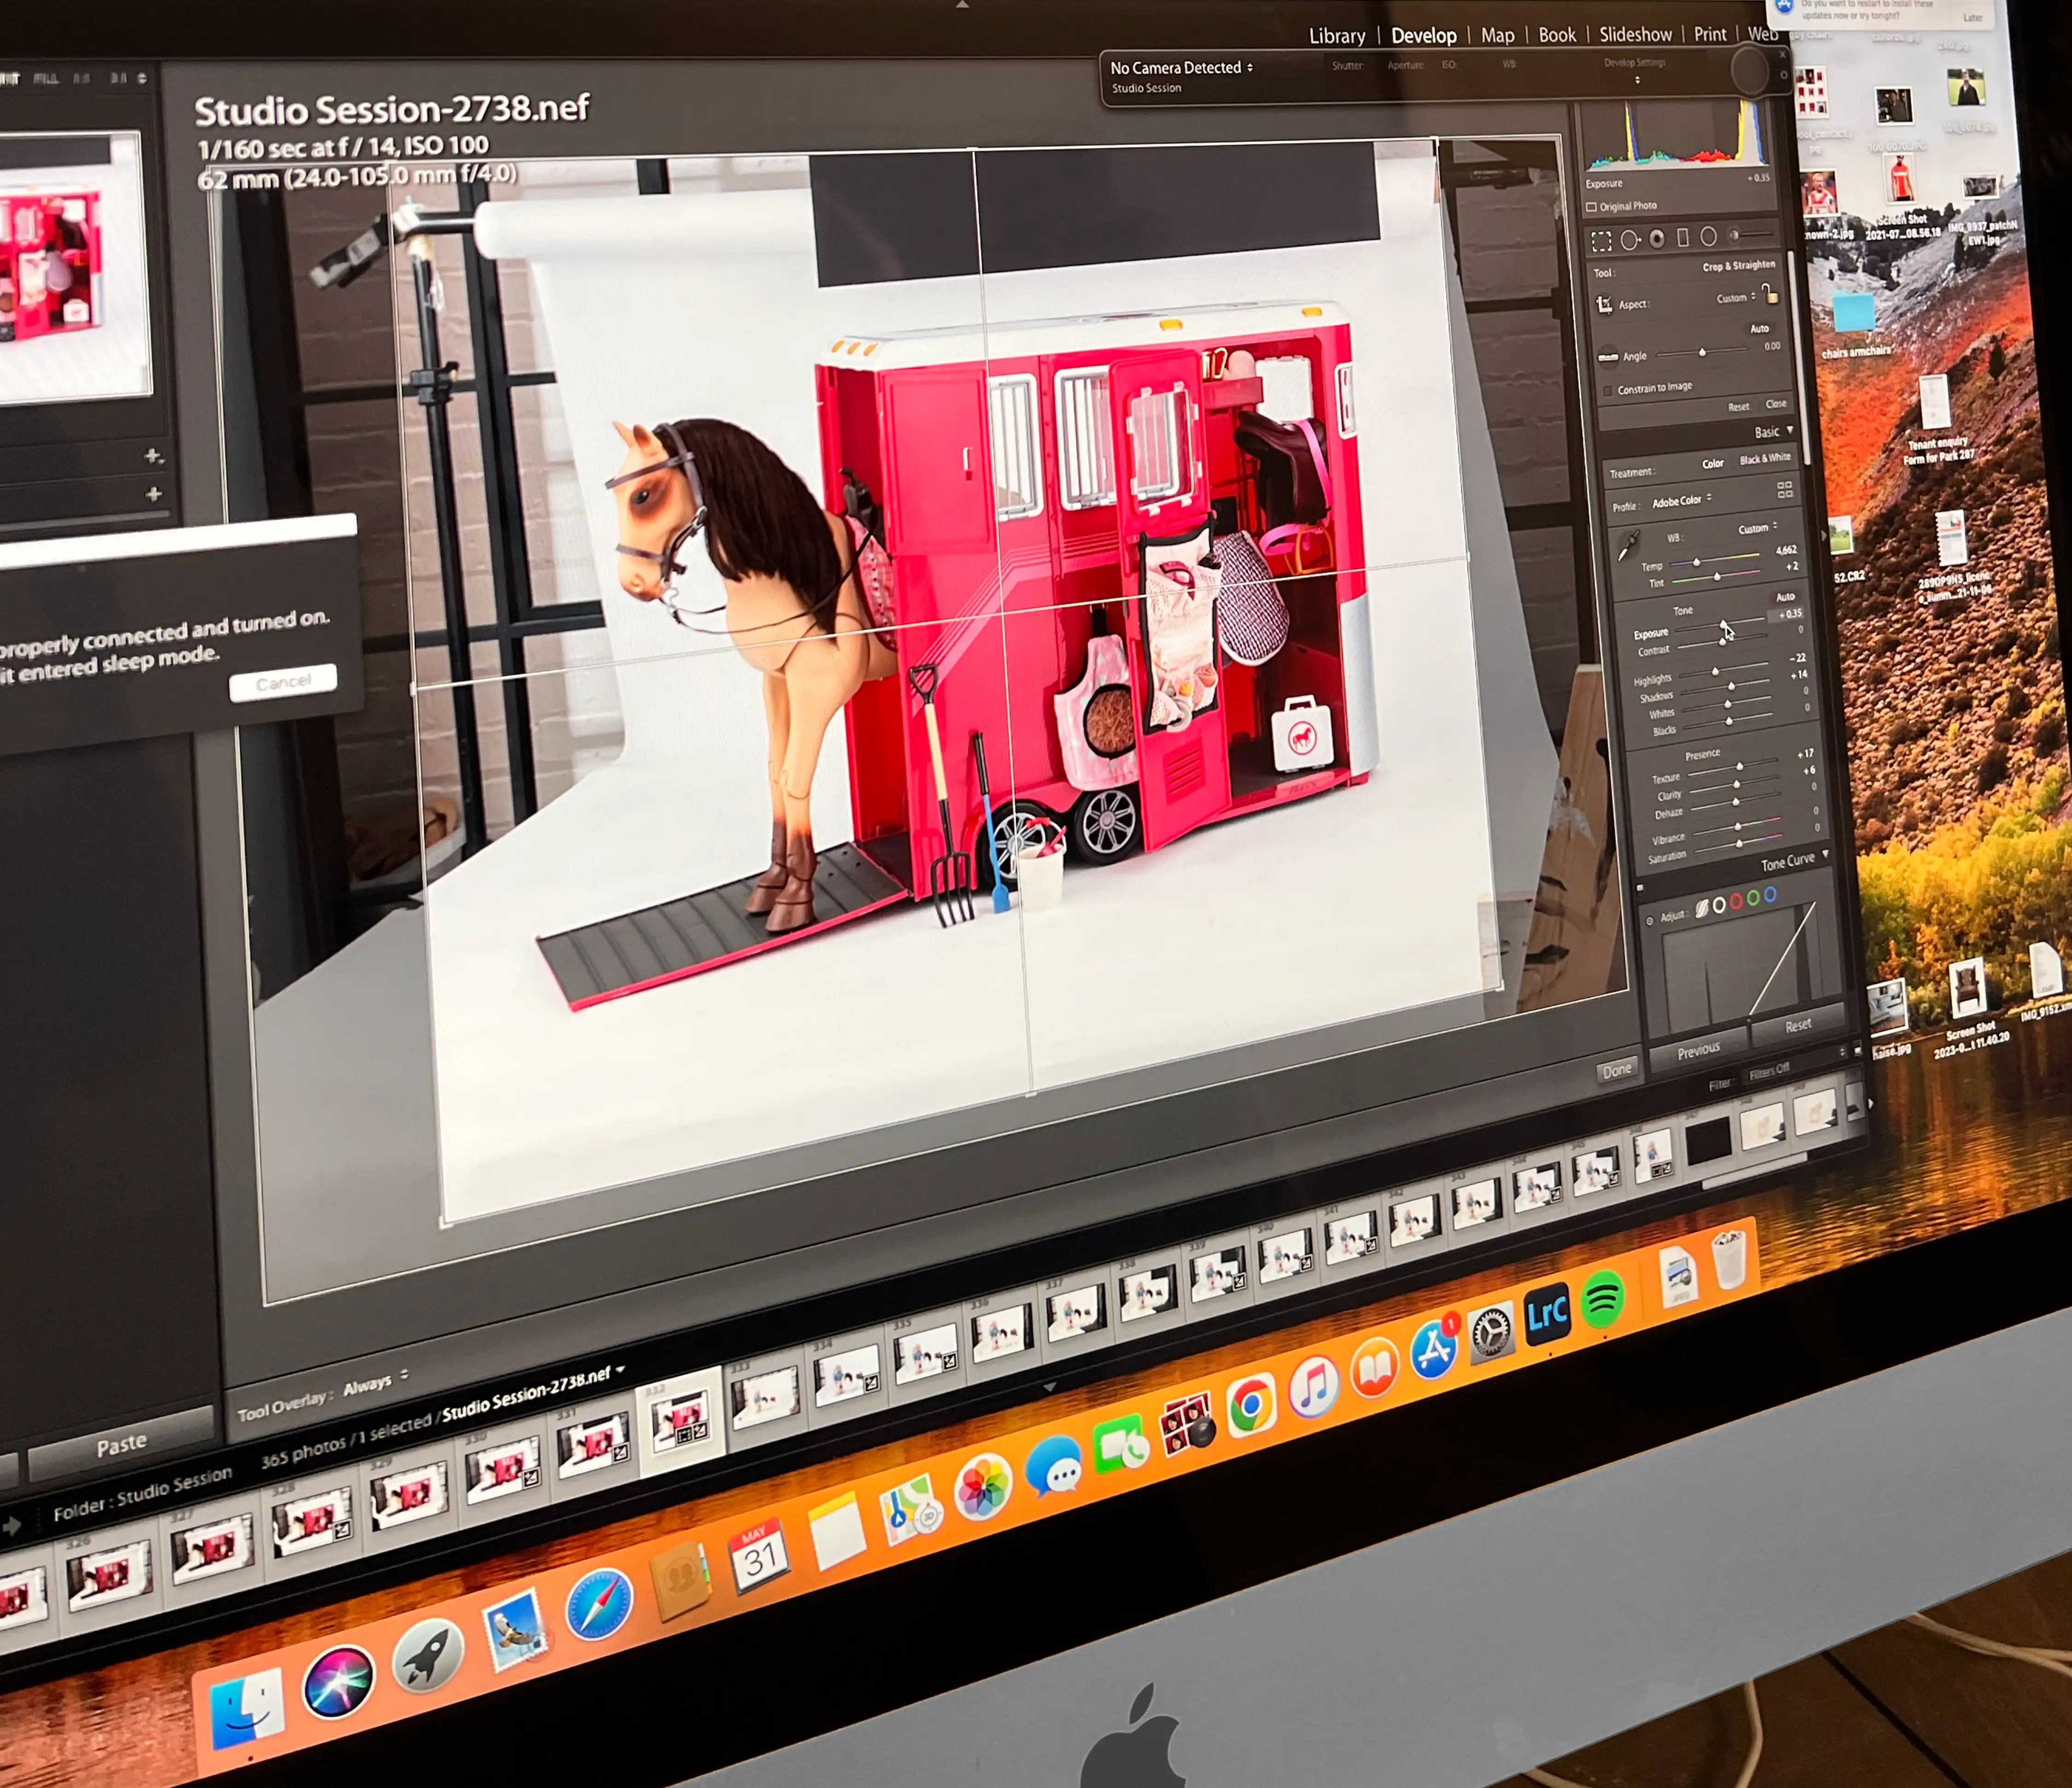
Task: Select the Red Eye Correction tool
Action: pos(1657,238)
